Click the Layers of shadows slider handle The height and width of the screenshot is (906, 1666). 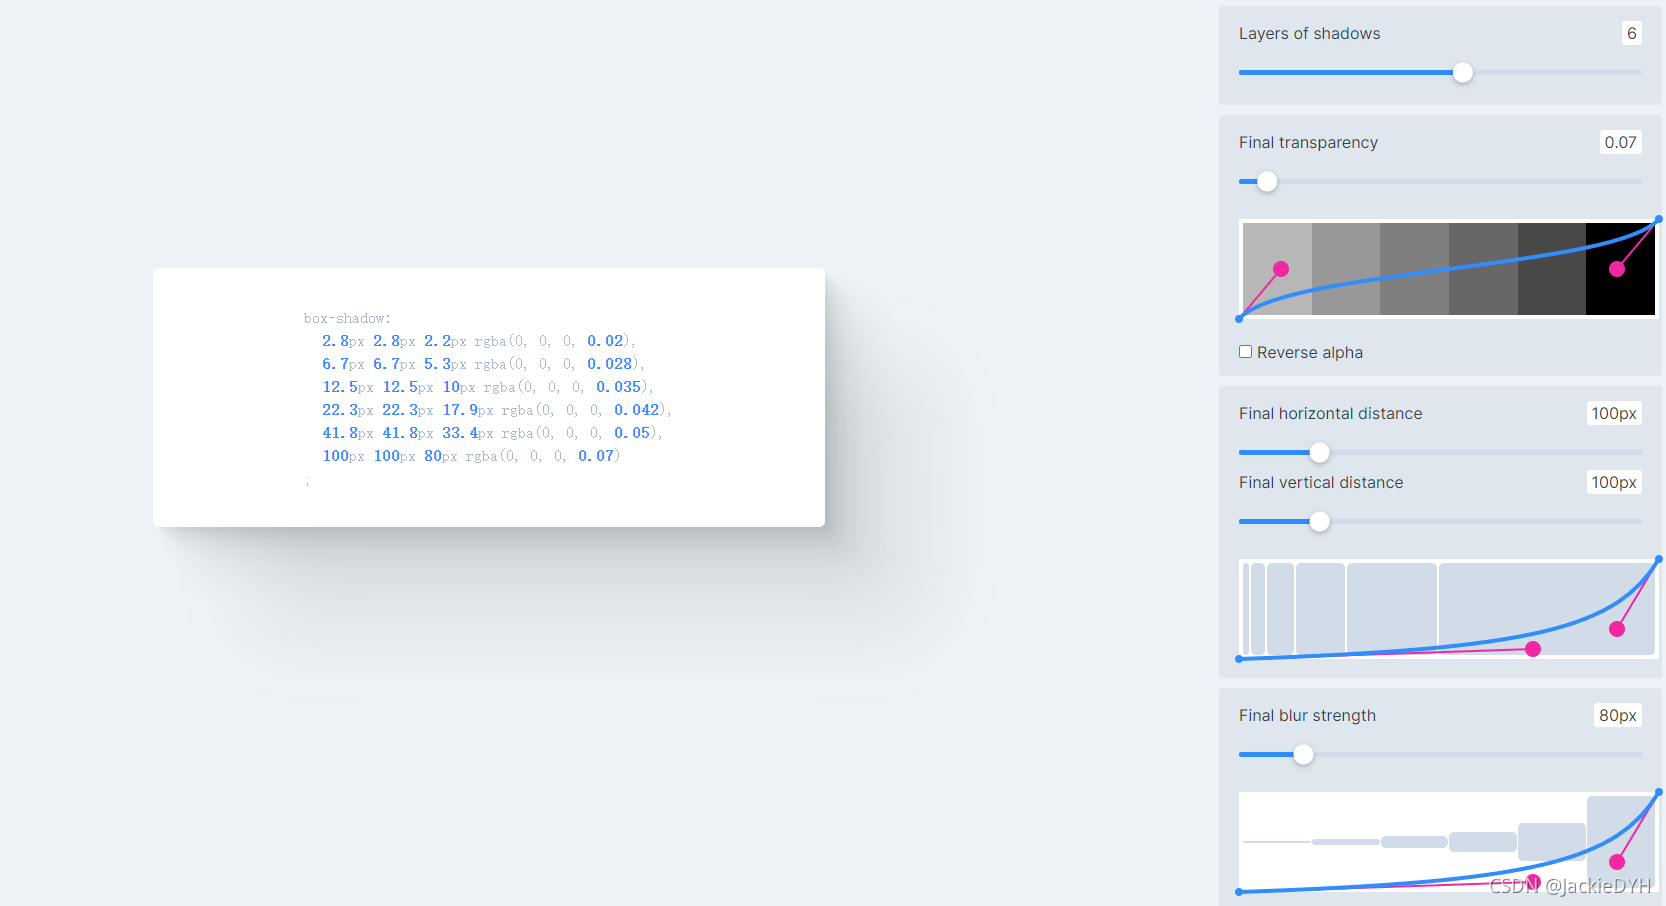coord(1463,72)
